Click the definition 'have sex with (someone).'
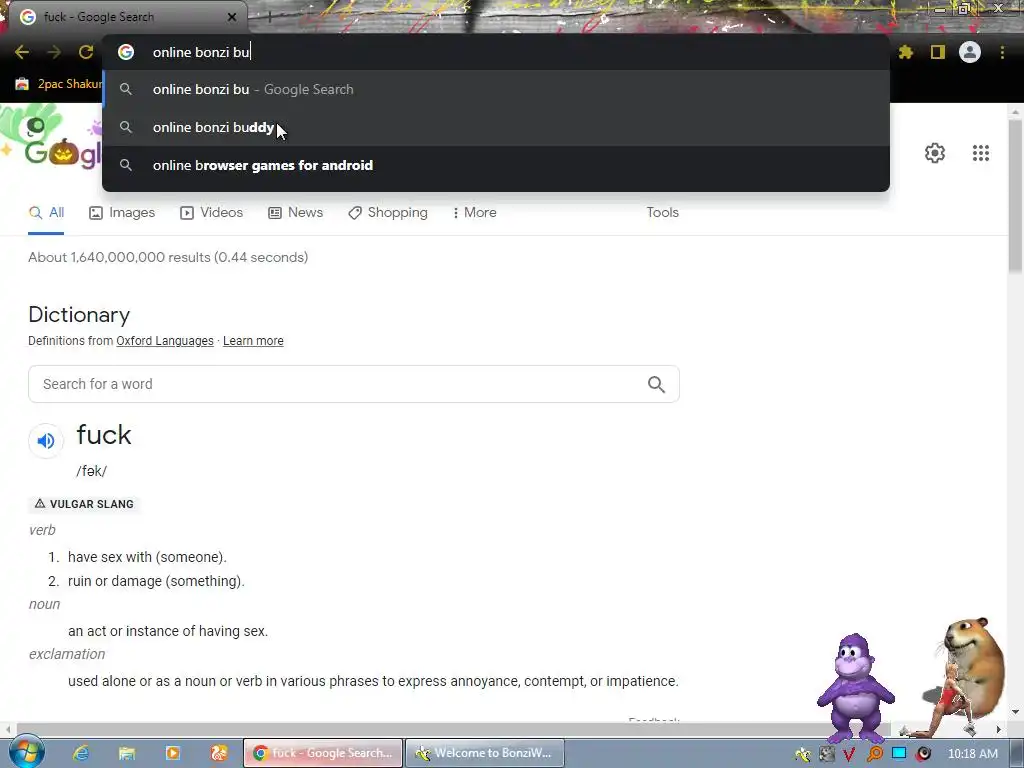1024x768 pixels. point(147,557)
